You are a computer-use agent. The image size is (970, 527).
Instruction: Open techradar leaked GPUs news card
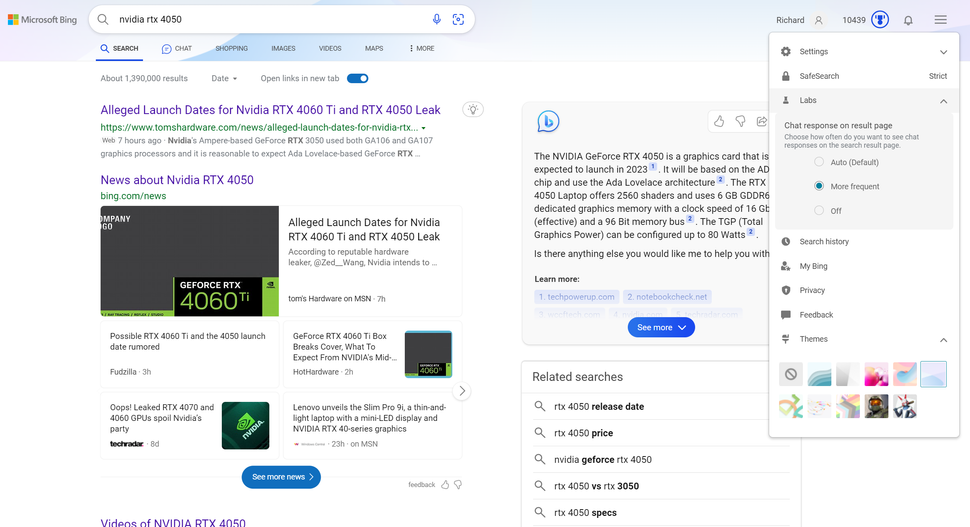pyautogui.click(x=190, y=426)
